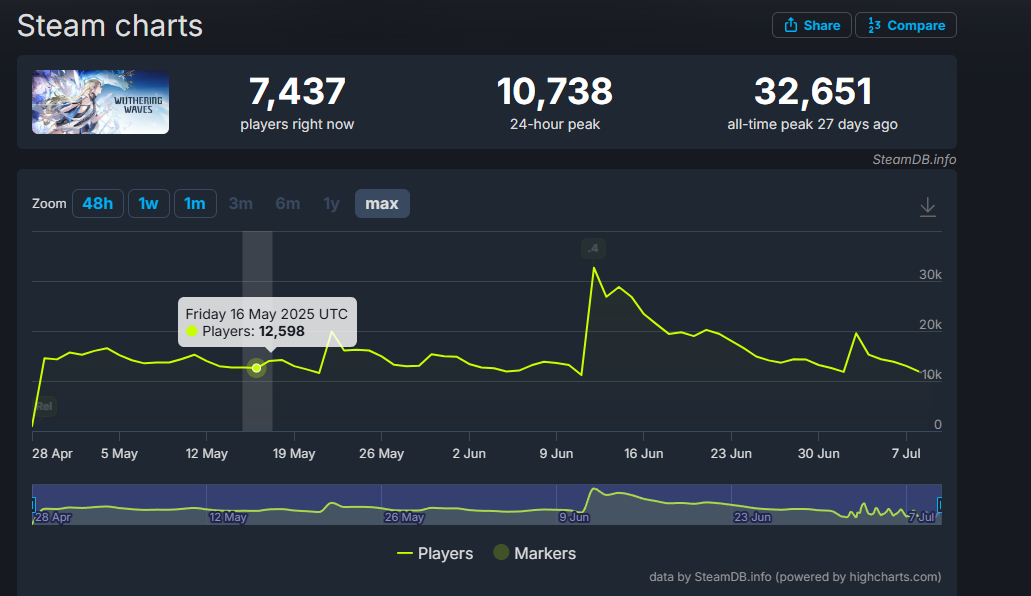Select the 6m zoom option
1031x596 pixels.
pos(287,203)
